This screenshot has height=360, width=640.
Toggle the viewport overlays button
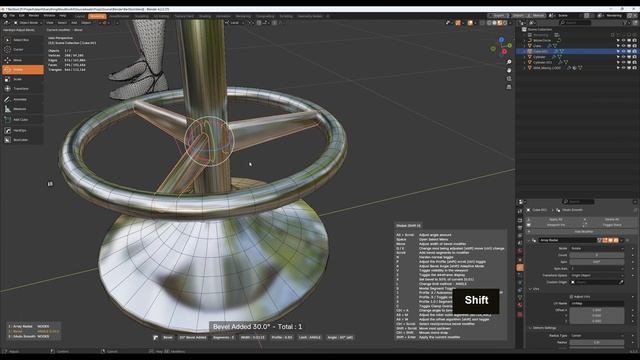point(470,23)
